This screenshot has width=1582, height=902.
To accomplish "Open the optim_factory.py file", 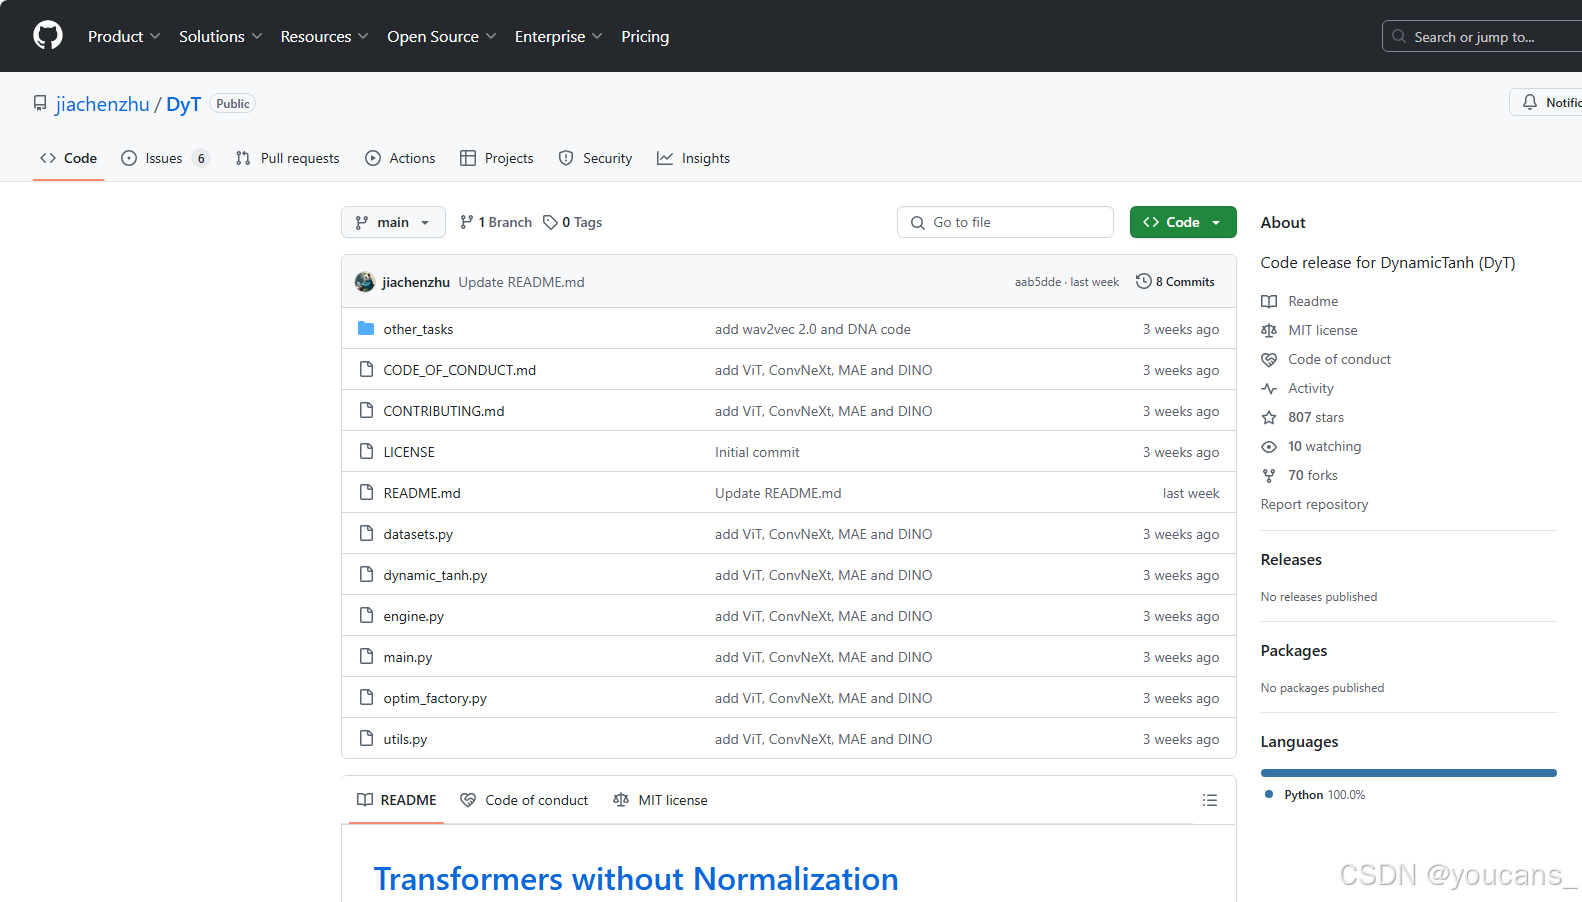I will tap(435, 698).
